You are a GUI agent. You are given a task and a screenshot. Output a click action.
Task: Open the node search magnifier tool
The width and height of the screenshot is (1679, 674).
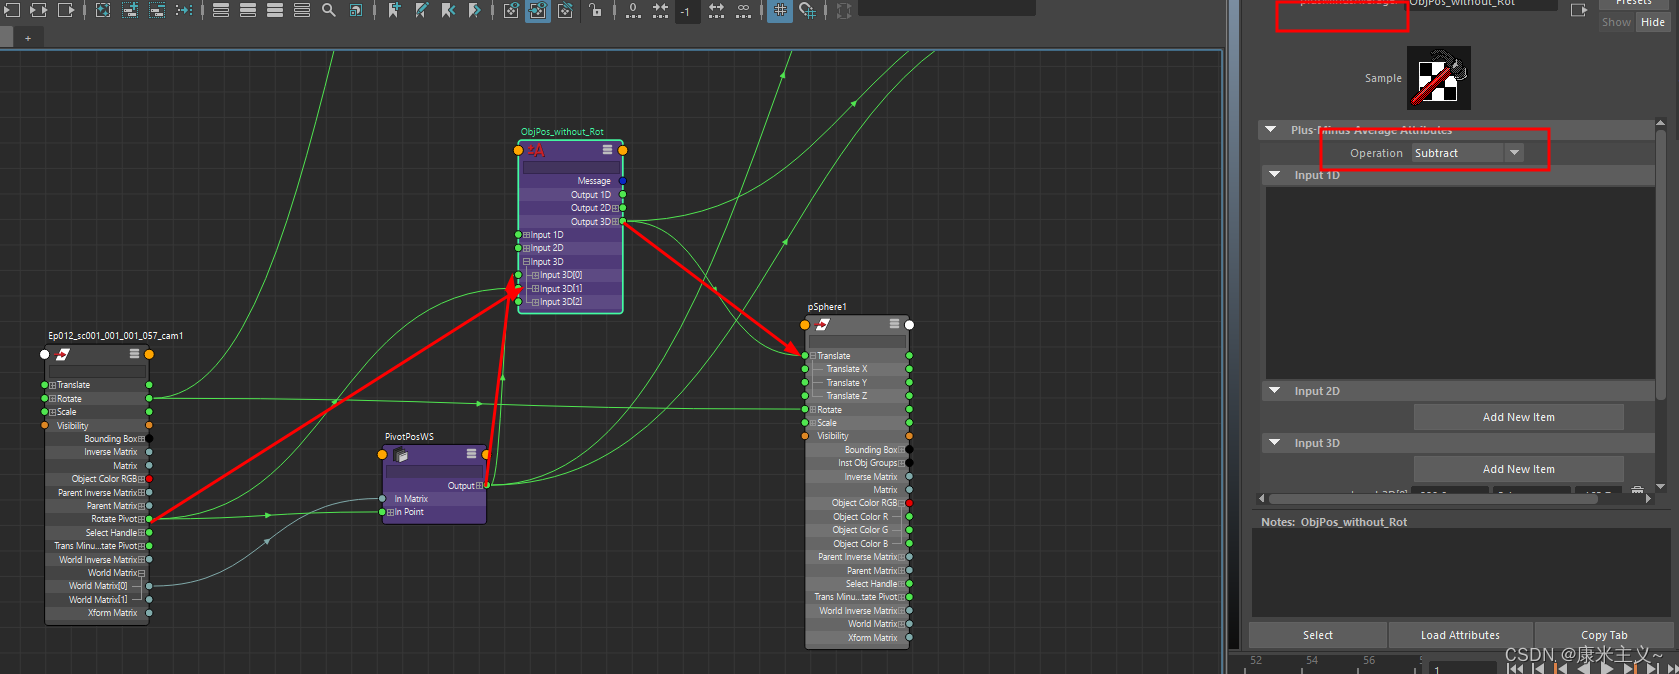329,10
